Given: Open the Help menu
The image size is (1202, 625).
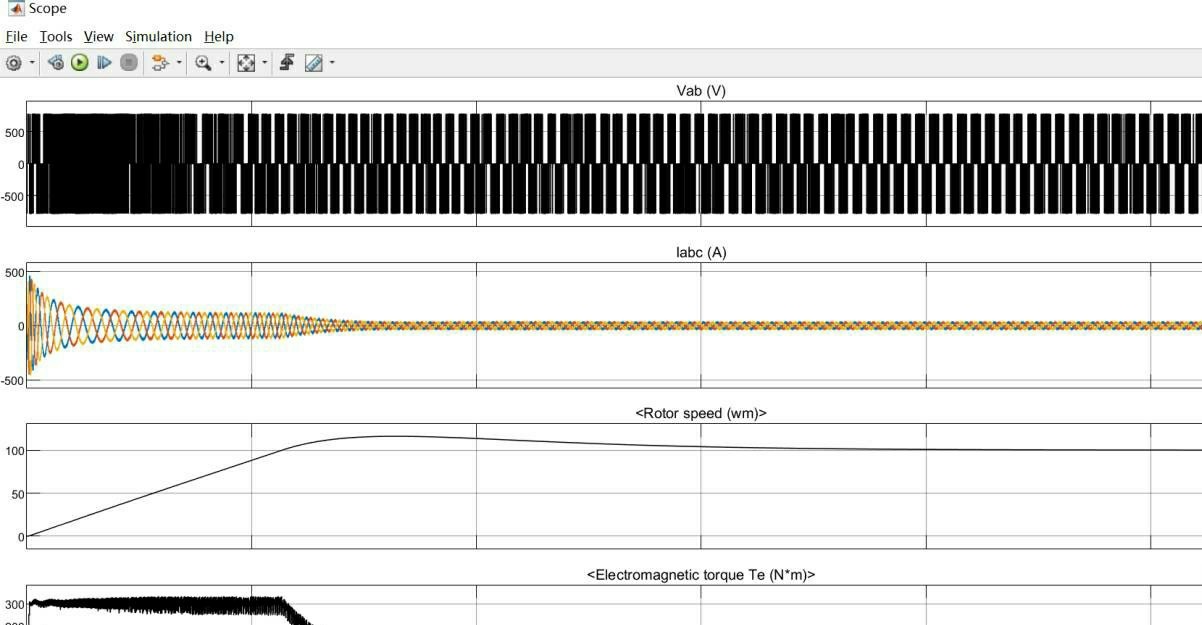Looking at the screenshot, I should click(219, 36).
